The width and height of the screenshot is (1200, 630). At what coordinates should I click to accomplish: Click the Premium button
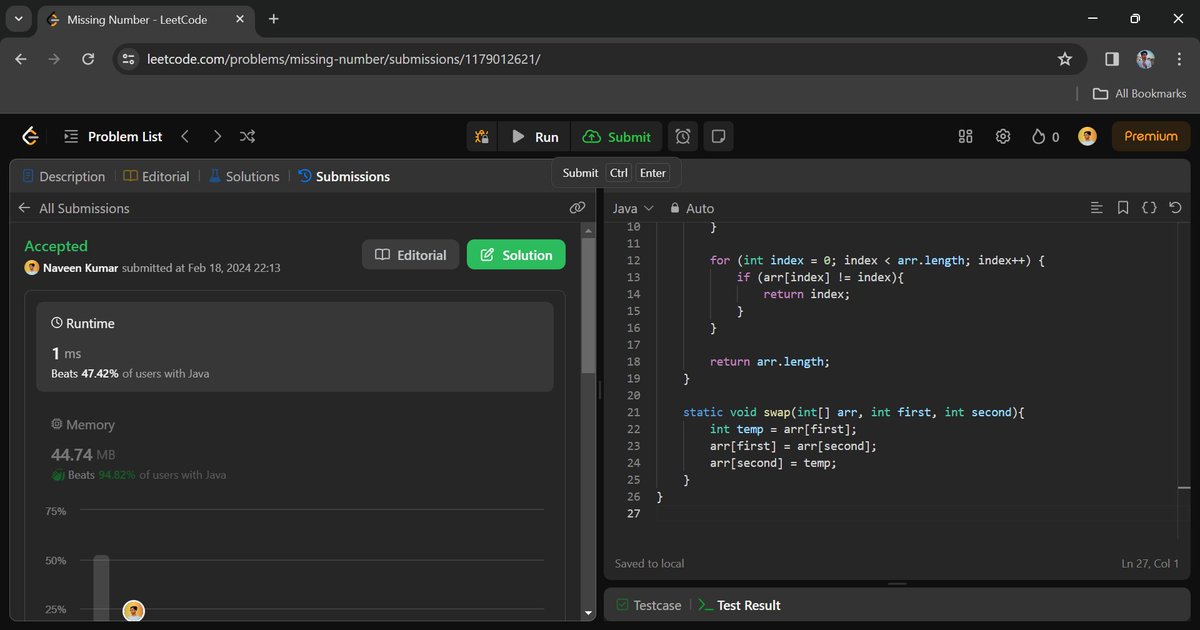[x=1151, y=137]
